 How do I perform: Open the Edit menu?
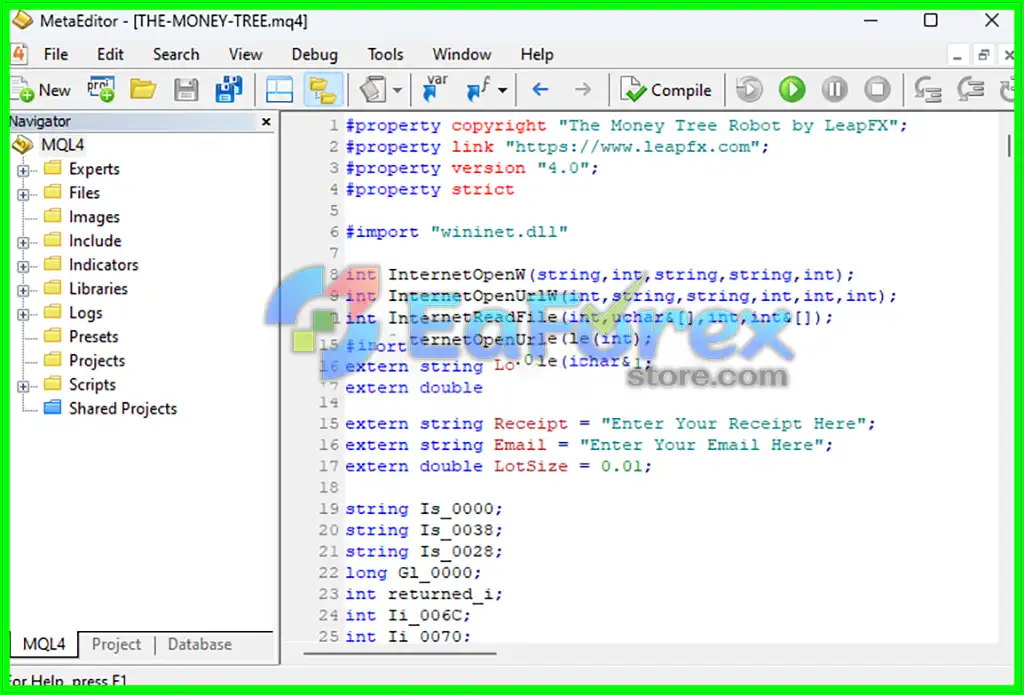pos(110,54)
